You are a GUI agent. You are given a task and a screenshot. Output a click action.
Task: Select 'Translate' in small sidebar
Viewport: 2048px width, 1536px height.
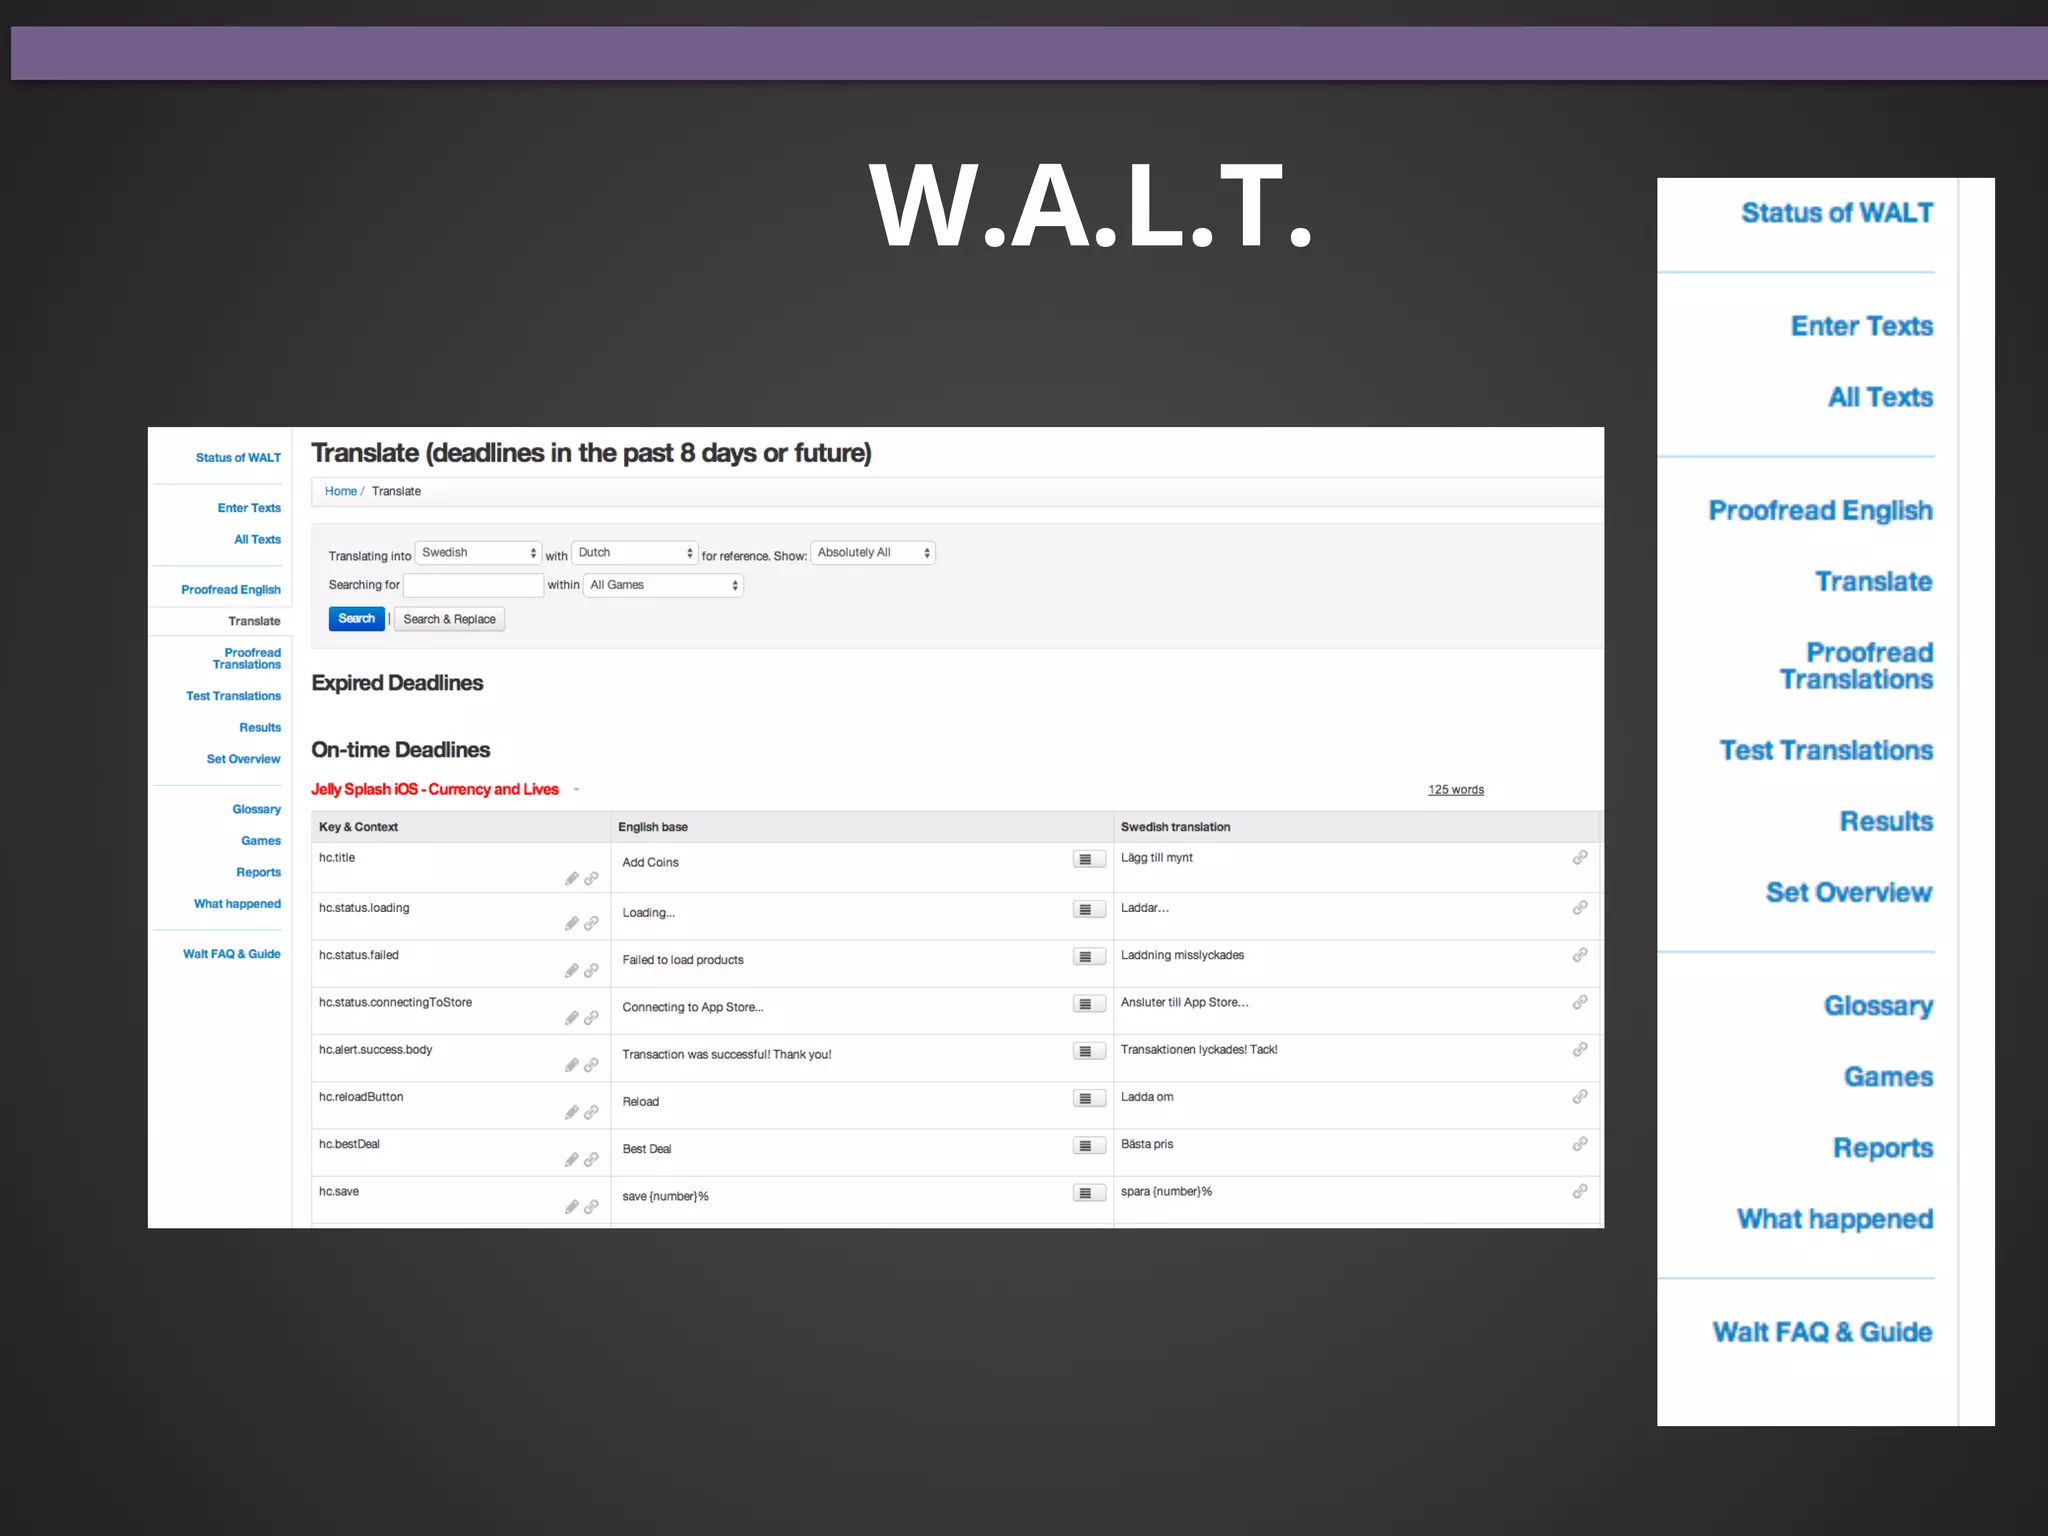tap(254, 621)
